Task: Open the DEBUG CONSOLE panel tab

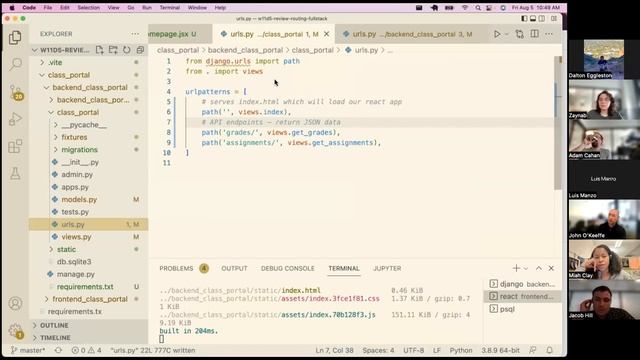Action: 288,268
